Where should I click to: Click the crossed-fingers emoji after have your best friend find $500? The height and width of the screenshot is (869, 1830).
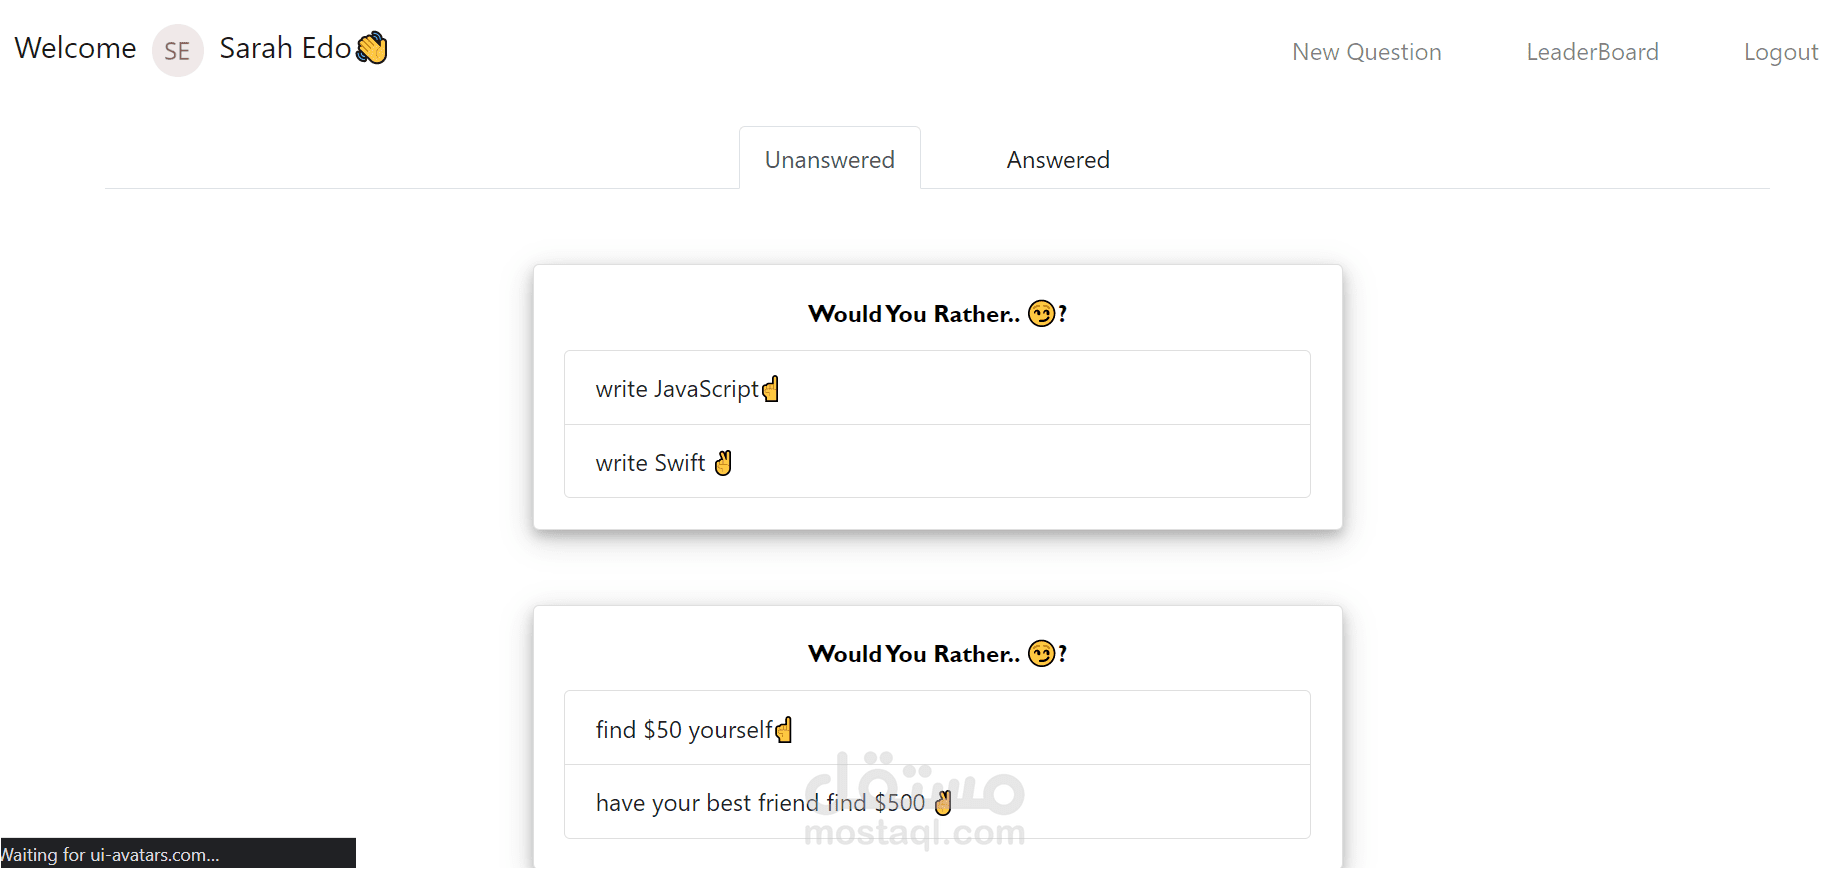(941, 802)
